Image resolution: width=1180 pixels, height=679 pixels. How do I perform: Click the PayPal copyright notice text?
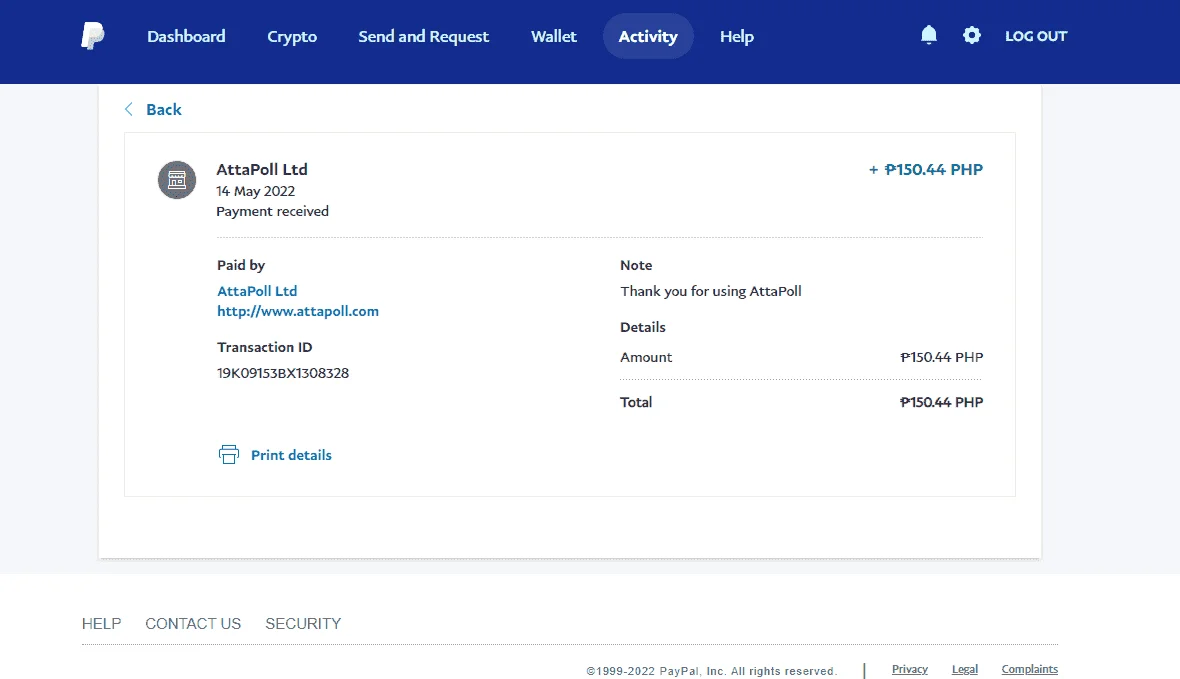711,671
